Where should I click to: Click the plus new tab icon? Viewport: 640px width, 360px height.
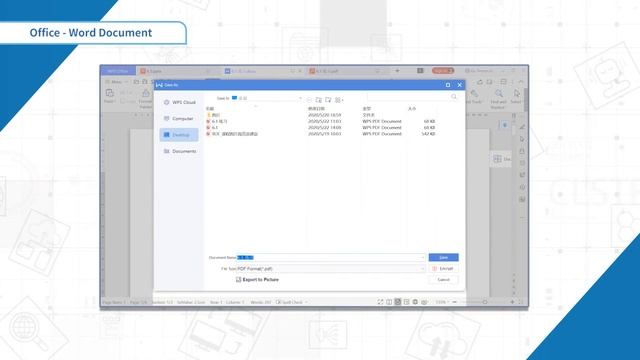[x=397, y=71]
